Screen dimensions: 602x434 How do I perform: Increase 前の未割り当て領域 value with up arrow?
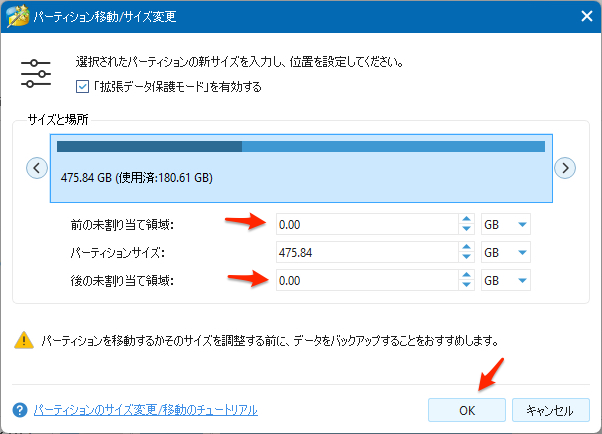tap(466, 219)
